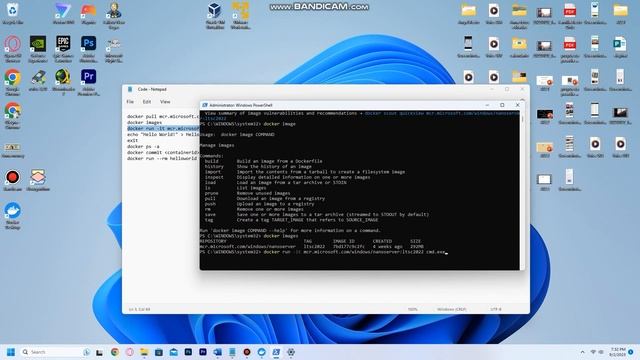Open the Wi-Fi network tray icon
Image resolution: width=640 pixels, height=360 pixels.
593,352
